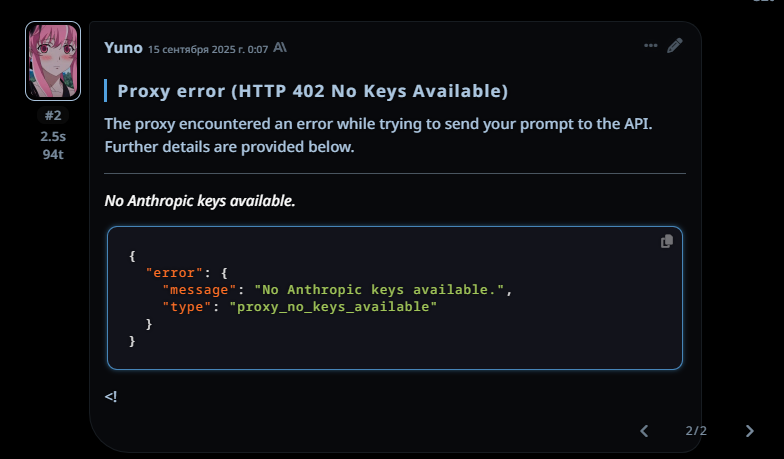
Task: Click the Anthropic model icon beside timestamp
Action: pyautogui.click(x=280, y=47)
